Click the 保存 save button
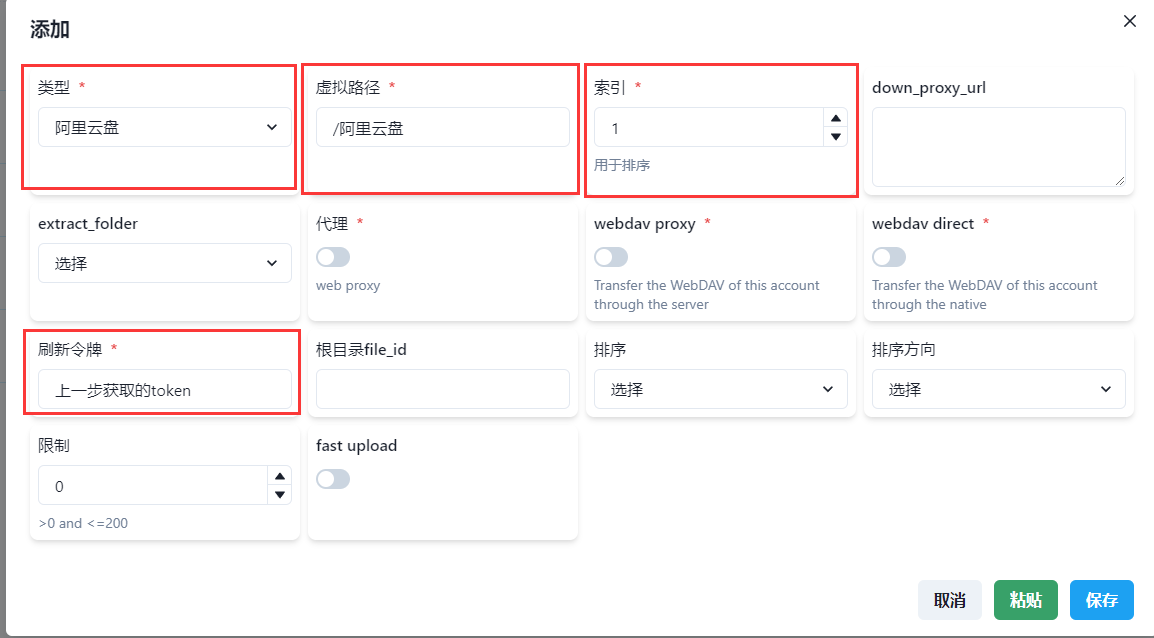The width and height of the screenshot is (1154, 638). (1101, 600)
